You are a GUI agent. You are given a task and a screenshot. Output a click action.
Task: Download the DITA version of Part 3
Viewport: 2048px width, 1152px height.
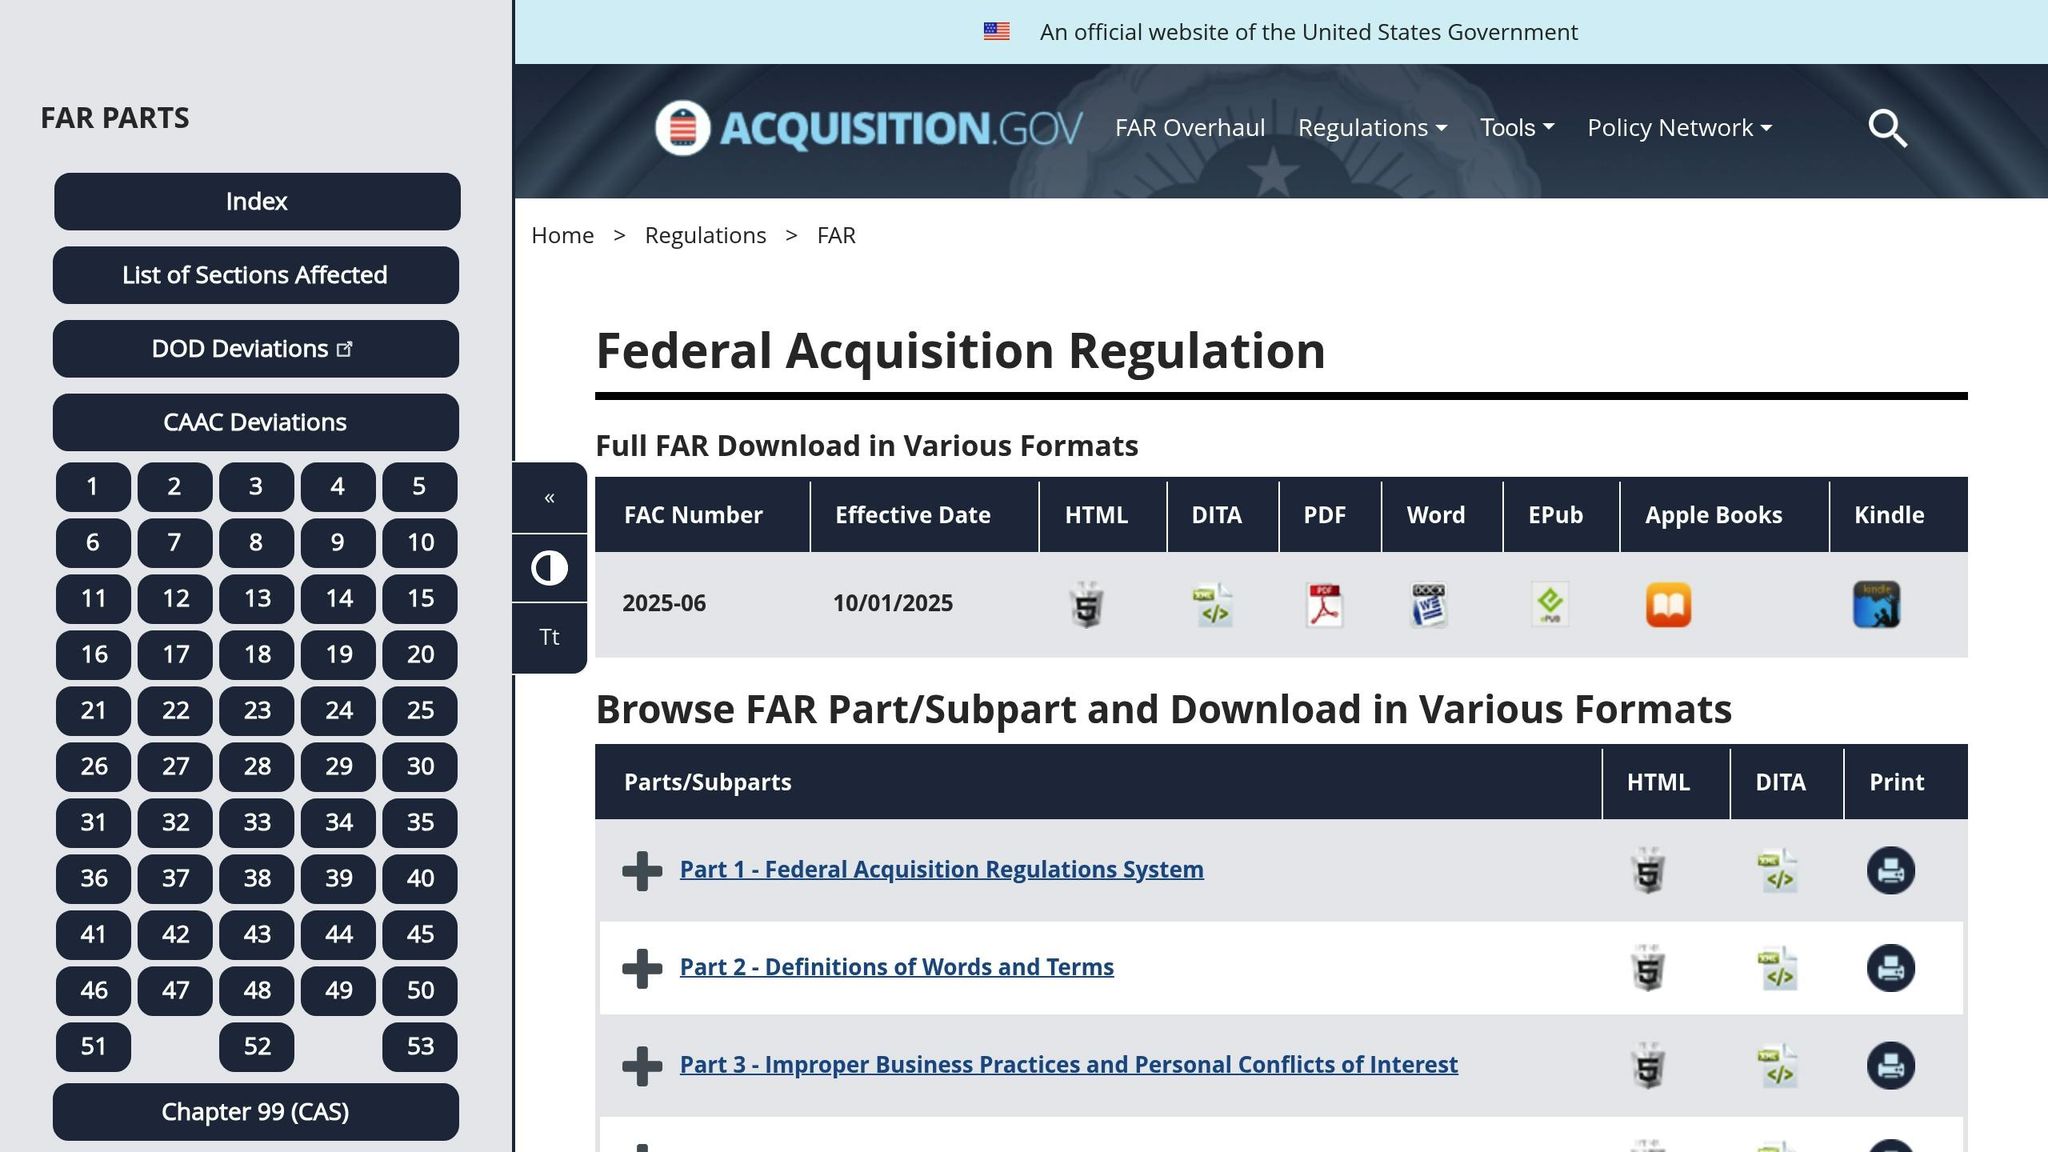(1780, 1066)
